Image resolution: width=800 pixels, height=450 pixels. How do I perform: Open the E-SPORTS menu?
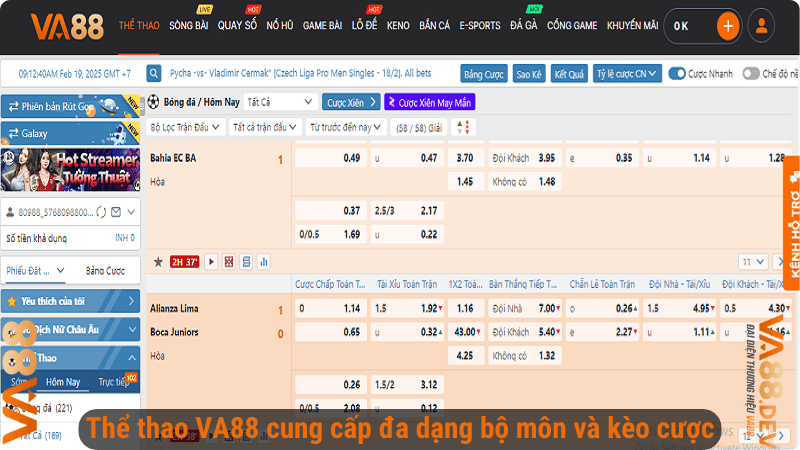click(x=480, y=25)
